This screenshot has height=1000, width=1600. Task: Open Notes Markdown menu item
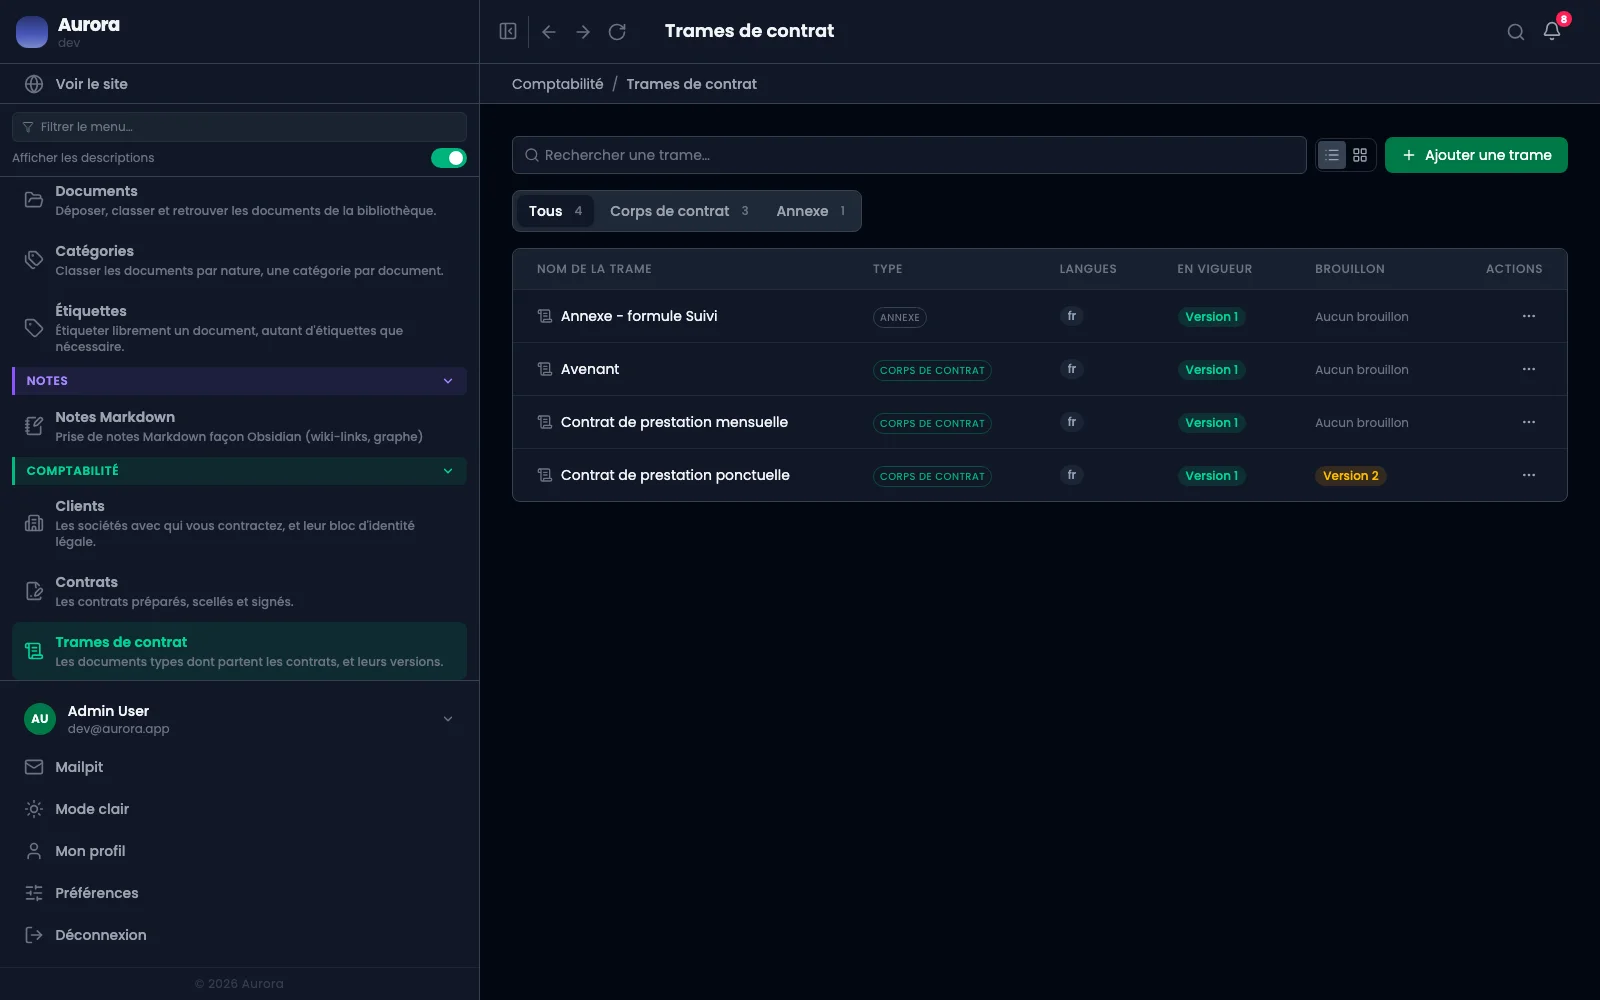coord(239,426)
